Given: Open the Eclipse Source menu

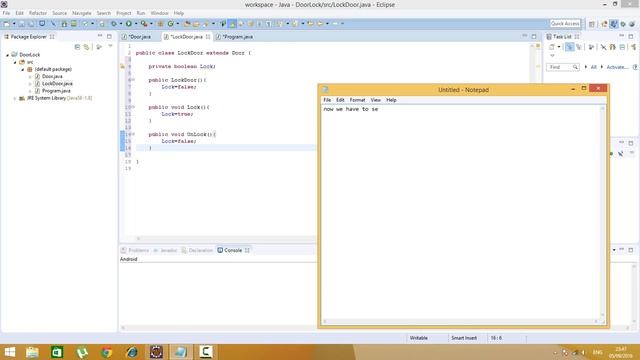Looking at the screenshot, I should point(59,13).
